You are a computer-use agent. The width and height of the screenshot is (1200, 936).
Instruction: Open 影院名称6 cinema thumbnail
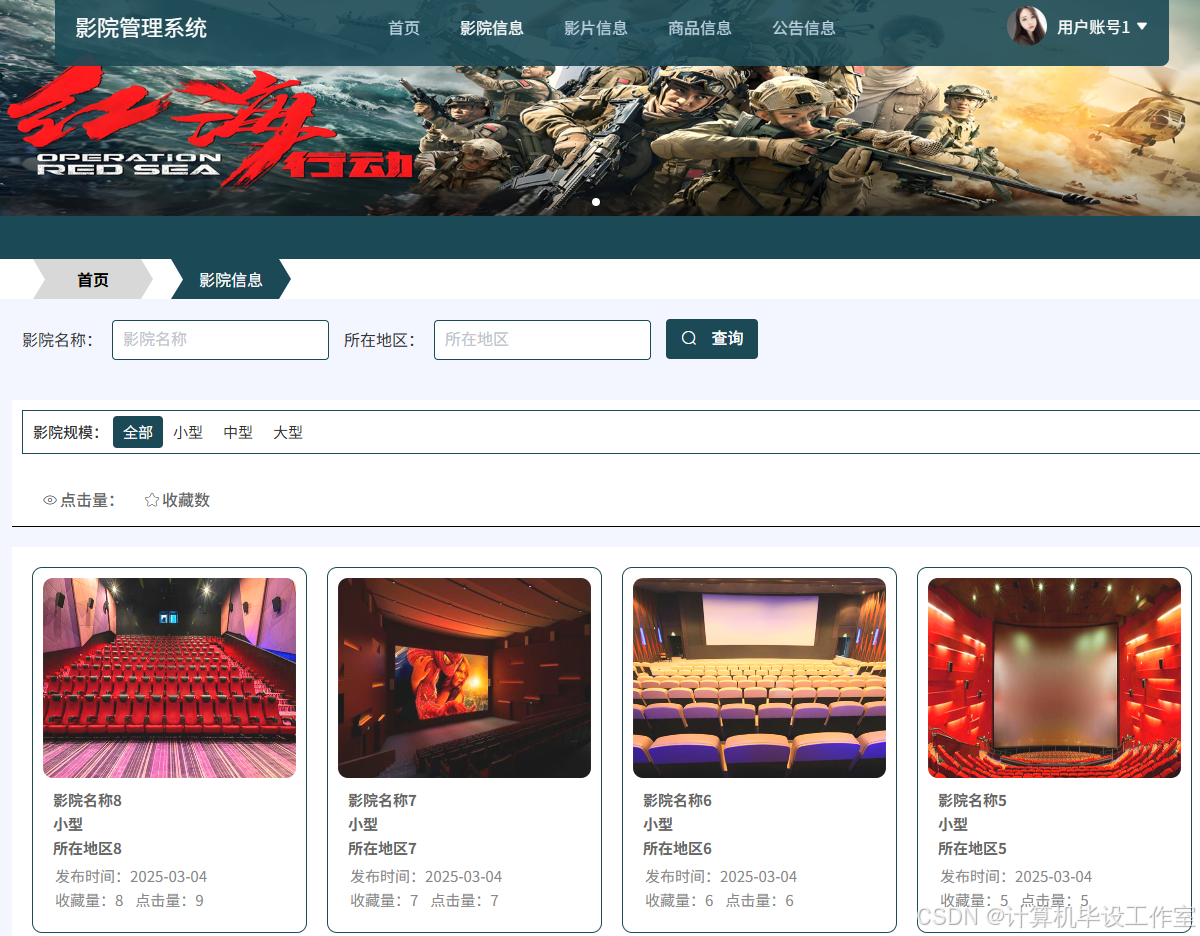point(759,678)
